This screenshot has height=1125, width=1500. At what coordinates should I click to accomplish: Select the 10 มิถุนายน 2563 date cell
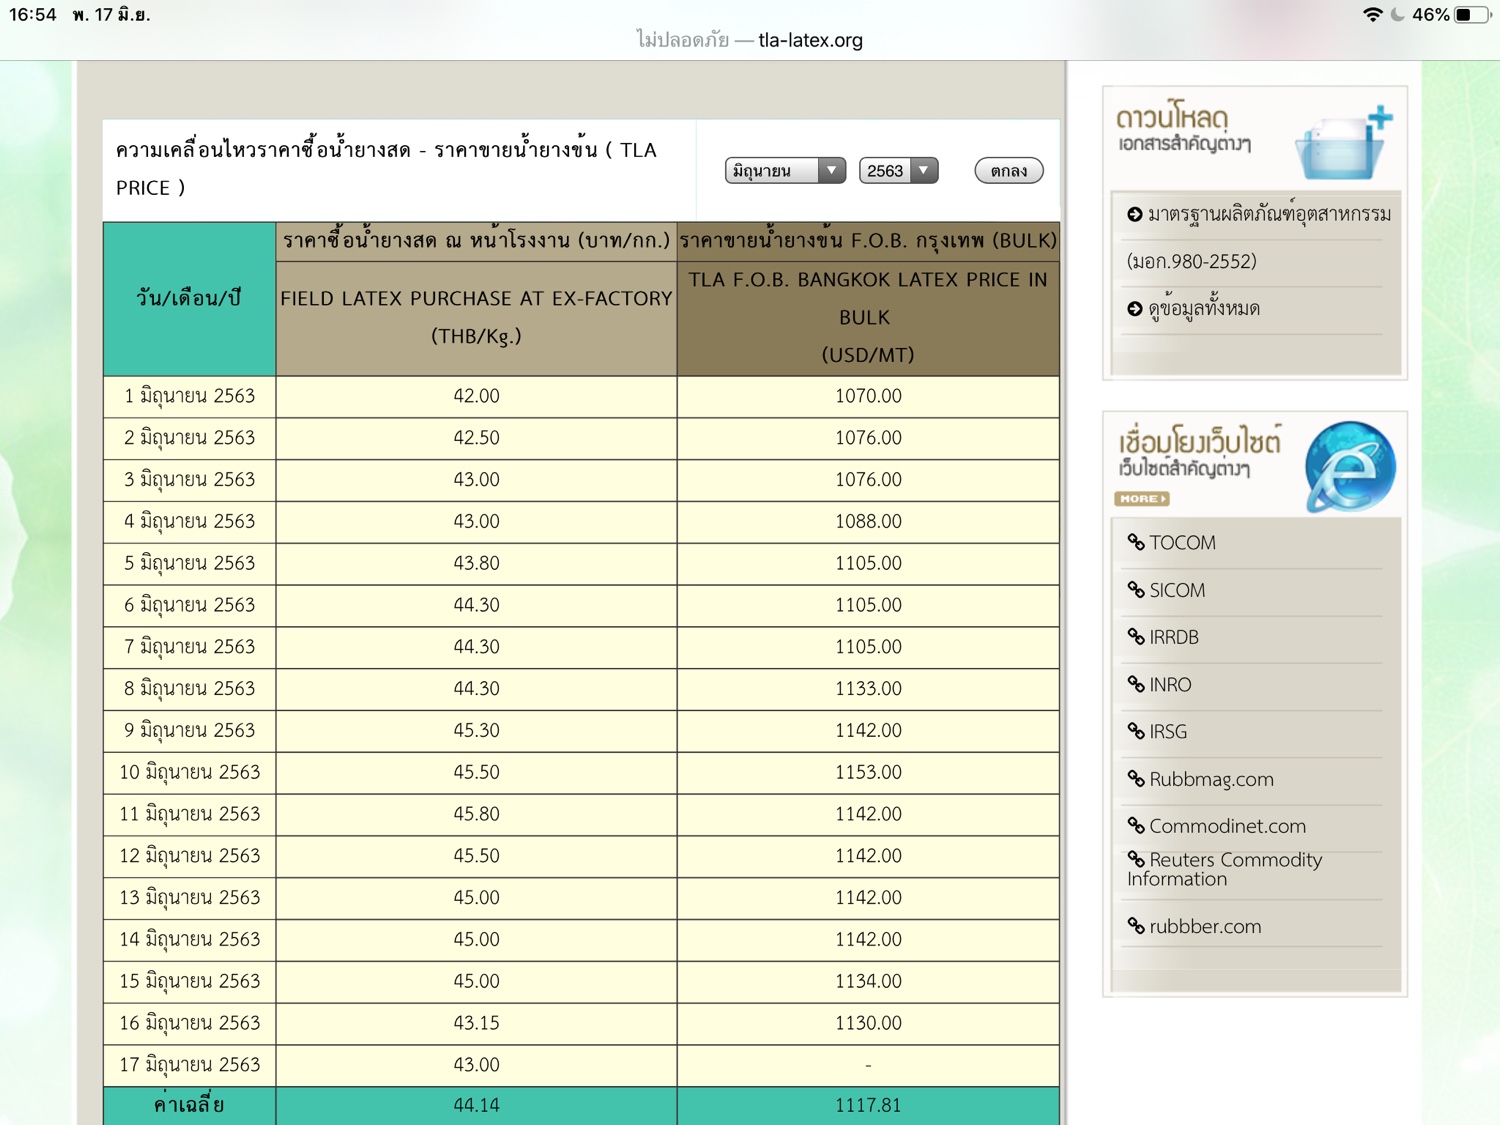190,772
